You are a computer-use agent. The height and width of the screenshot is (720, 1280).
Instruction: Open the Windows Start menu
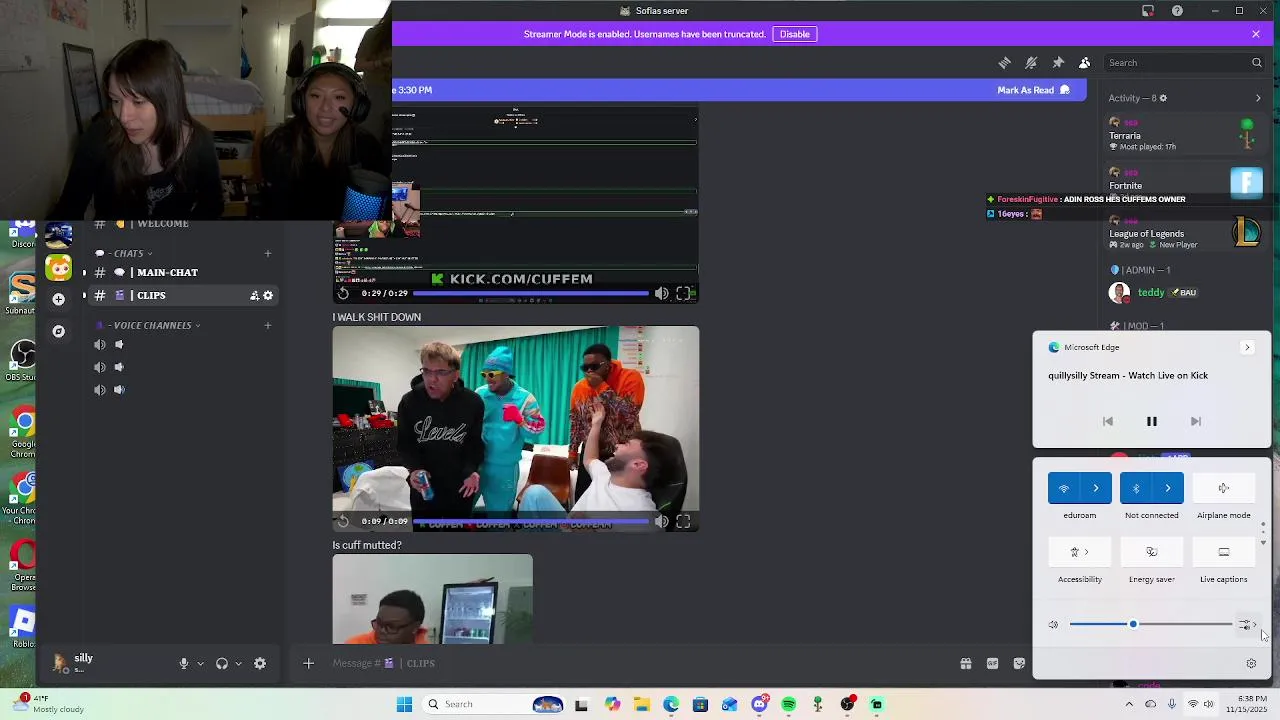coord(404,705)
